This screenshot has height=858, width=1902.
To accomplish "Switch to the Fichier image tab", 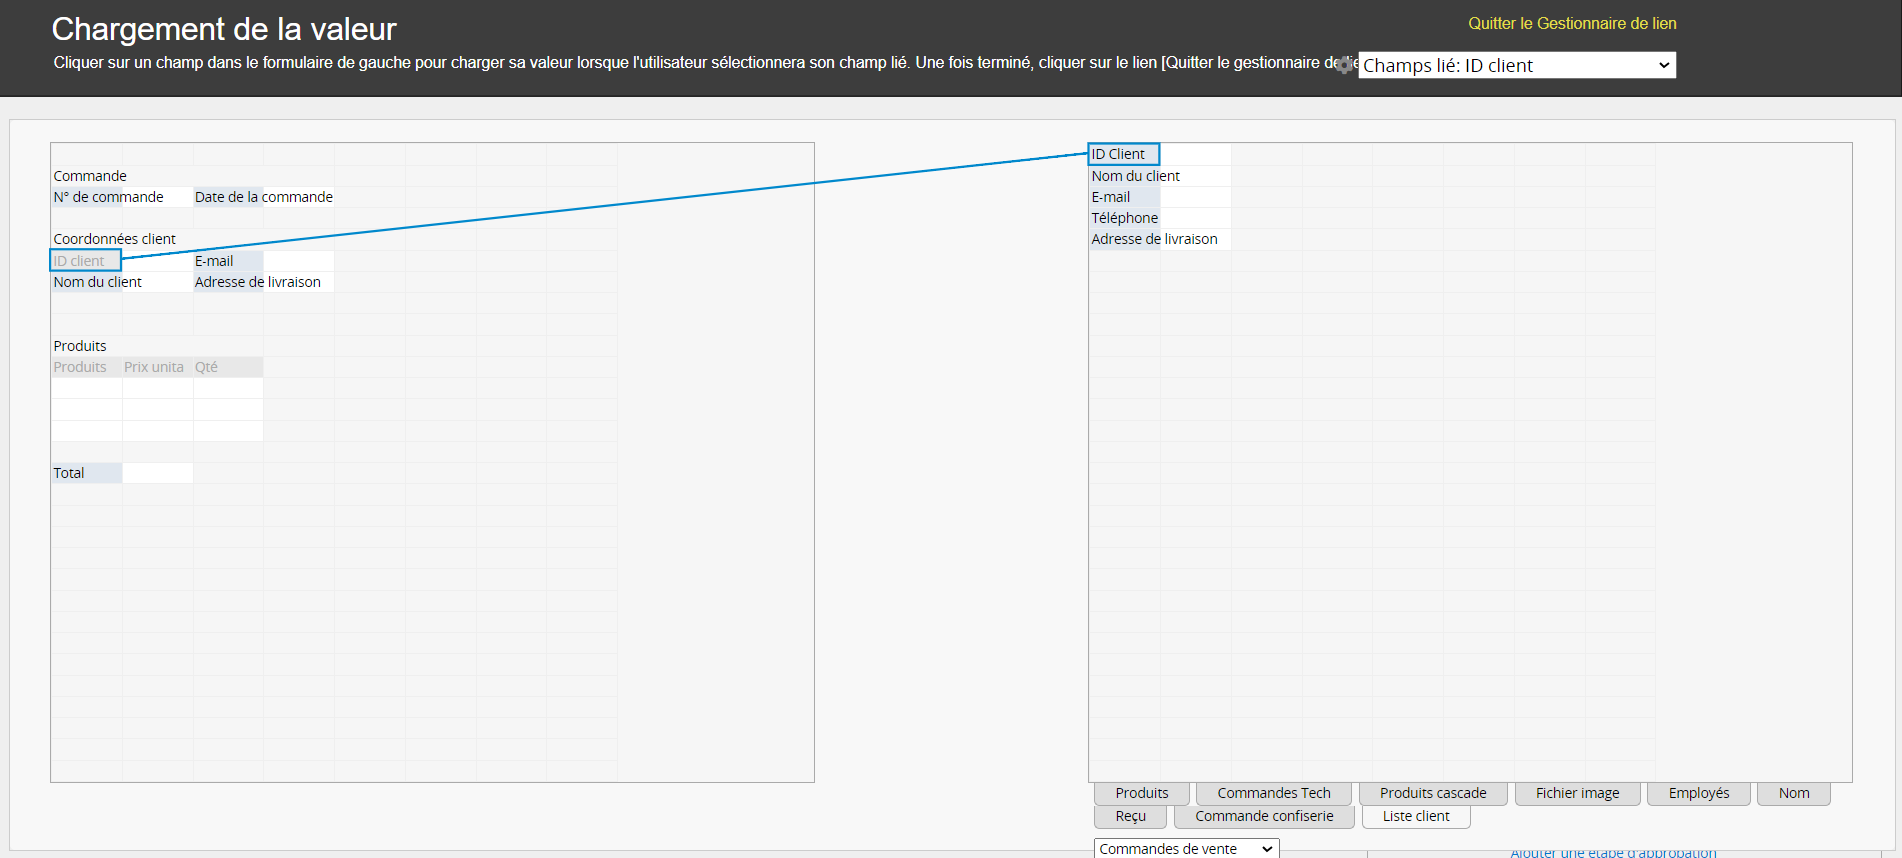I will coord(1577,793).
